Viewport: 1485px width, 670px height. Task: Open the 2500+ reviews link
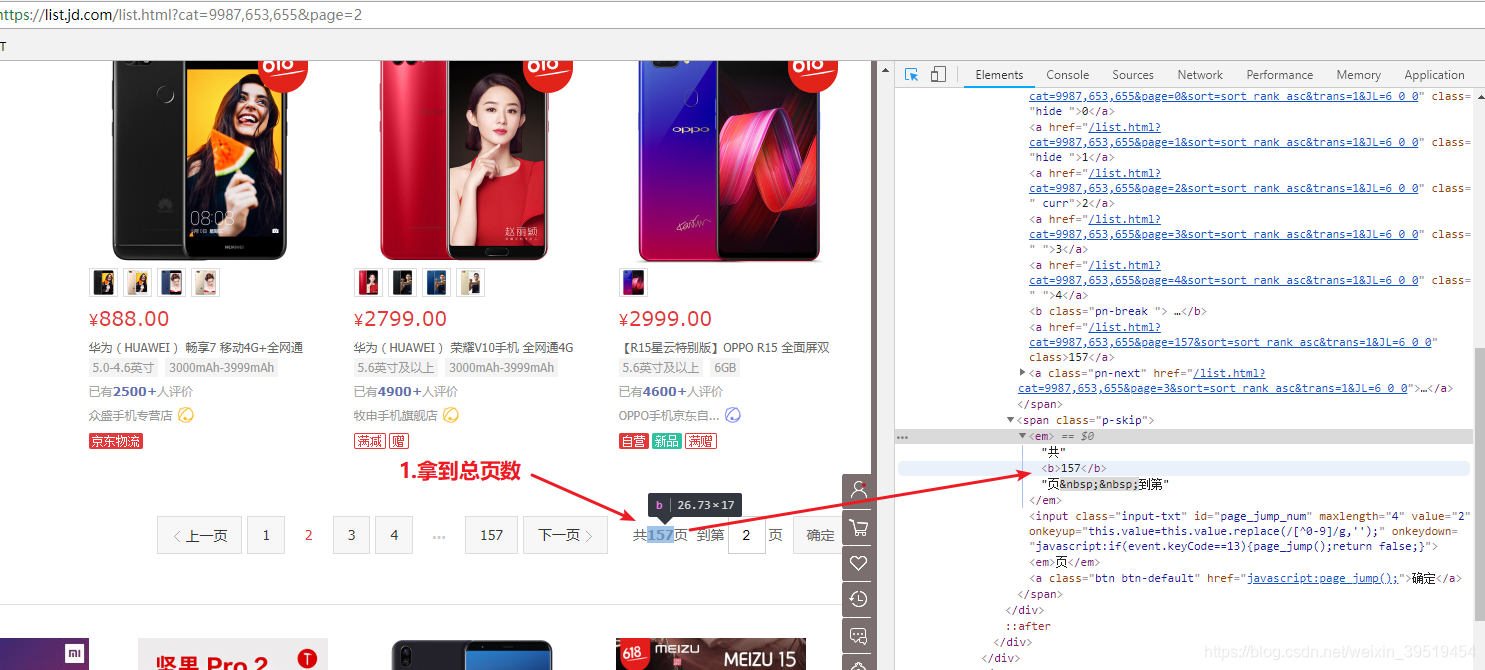(134, 391)
